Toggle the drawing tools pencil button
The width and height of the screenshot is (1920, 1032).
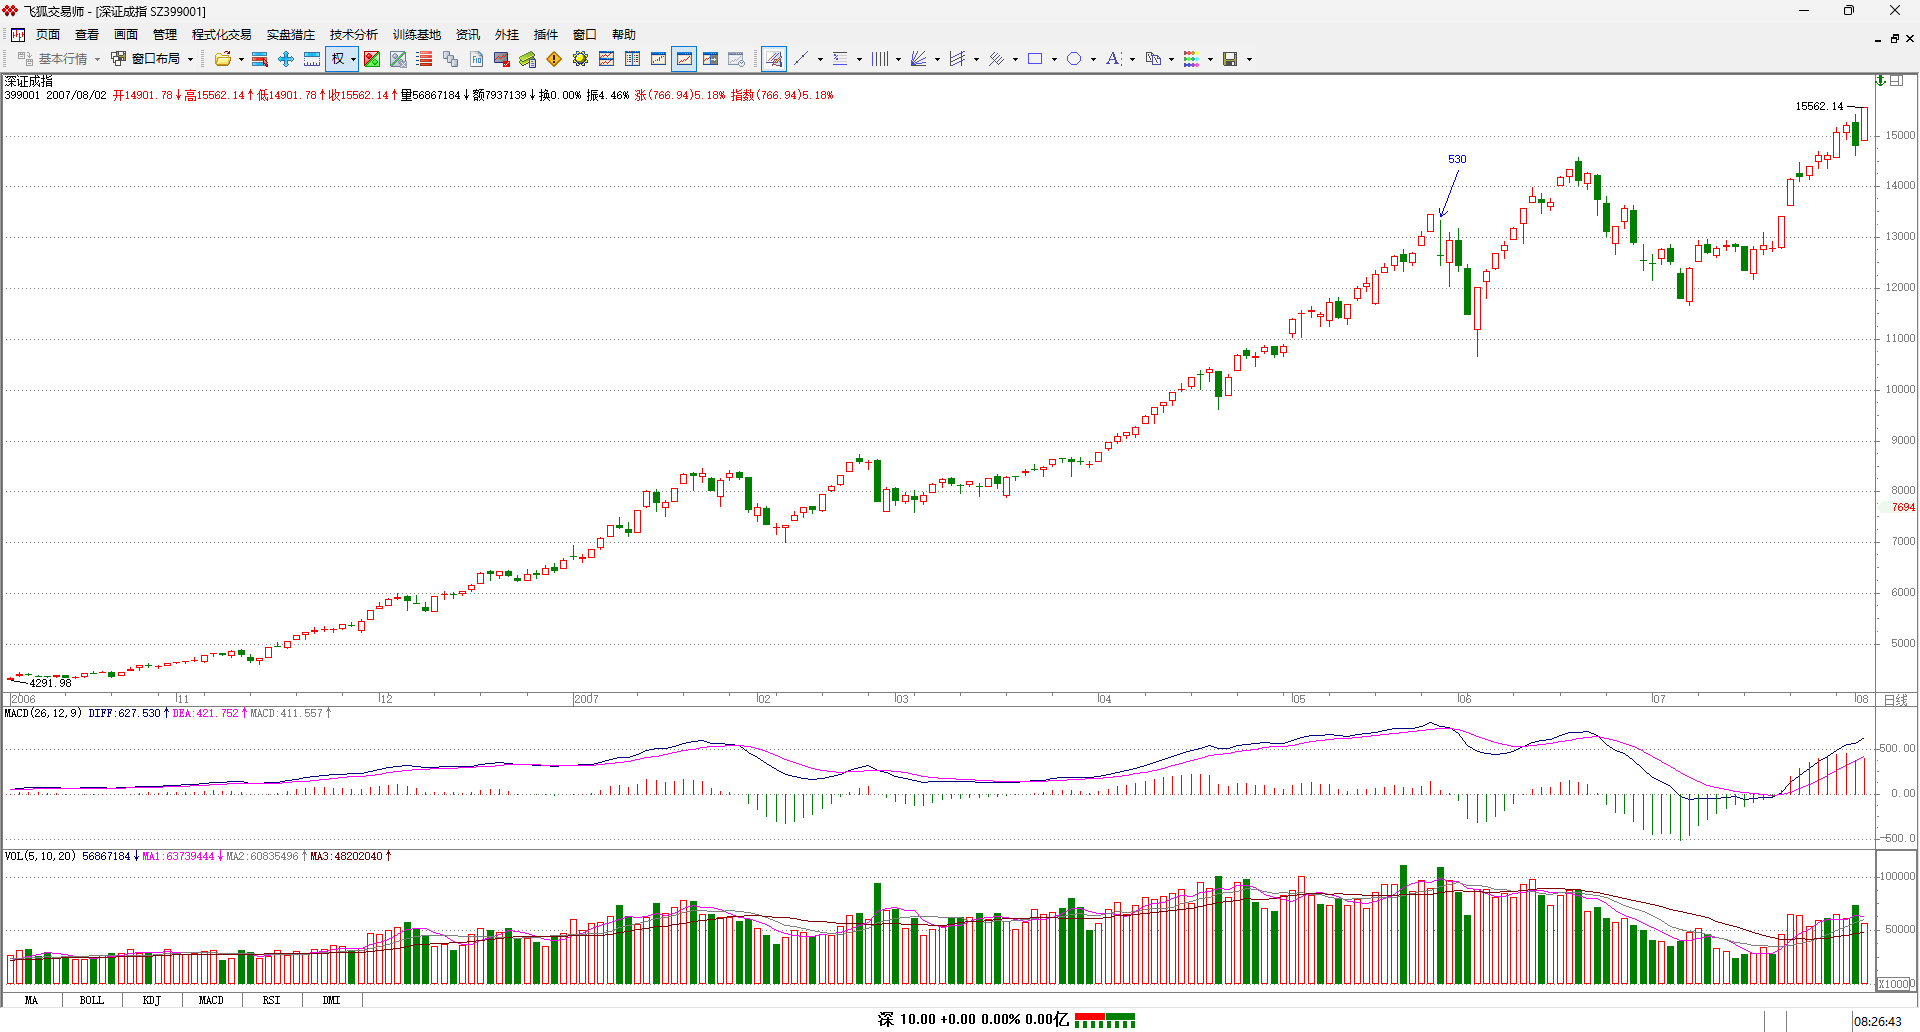coord(773,59)
